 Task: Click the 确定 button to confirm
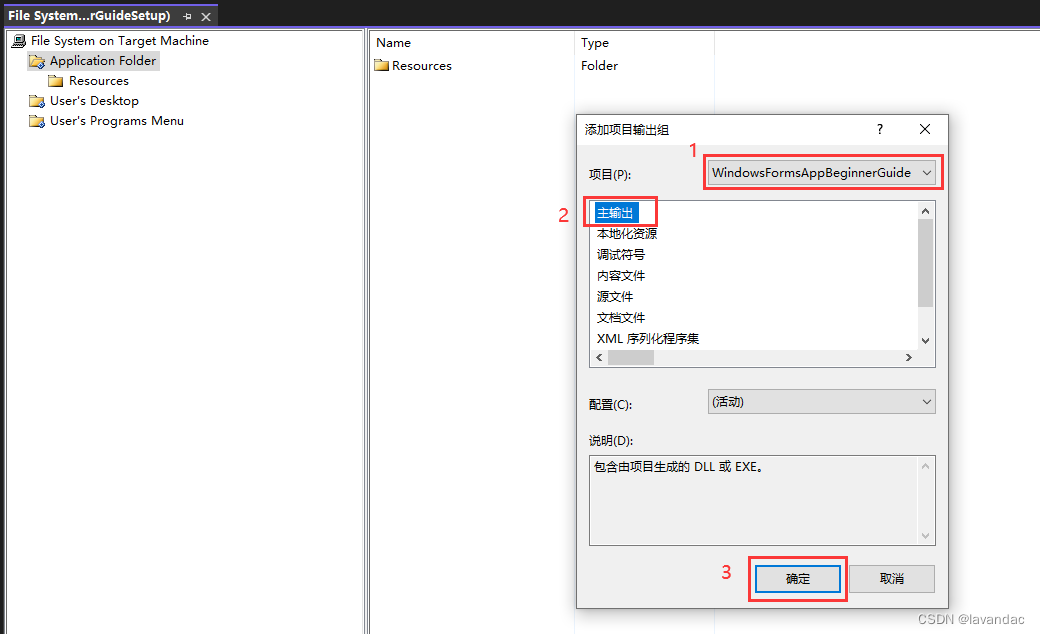pyautogui.click(x=797, y=579)
